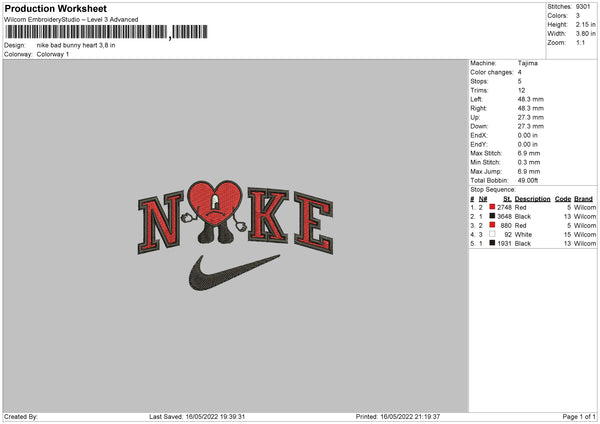Click the embroidered Nike heart design preview
Viewport: 600px width, 424px height.
tap(235, 235)
